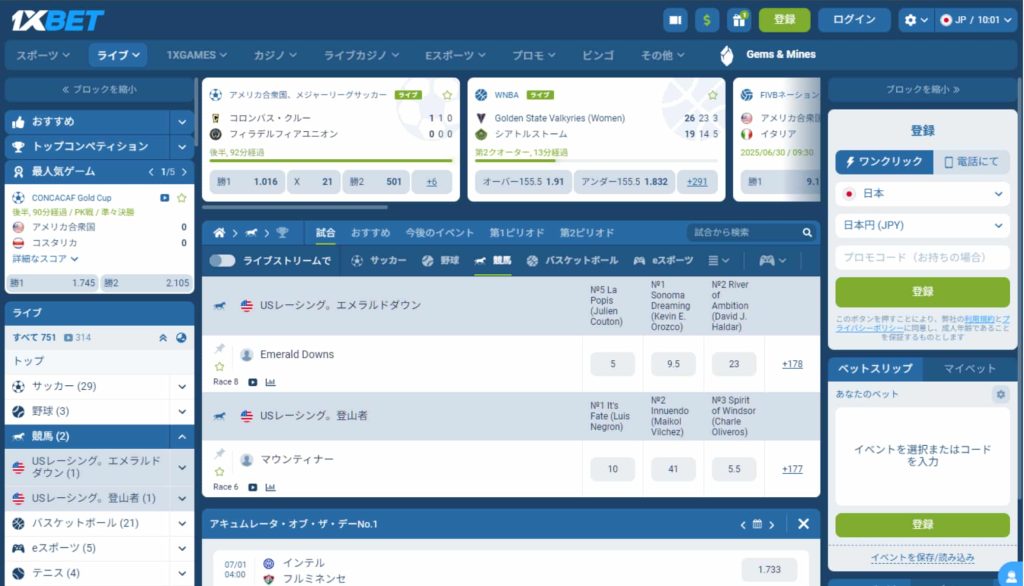Select odds 9.5 for Sonoma Dreaming

[673, 364]
